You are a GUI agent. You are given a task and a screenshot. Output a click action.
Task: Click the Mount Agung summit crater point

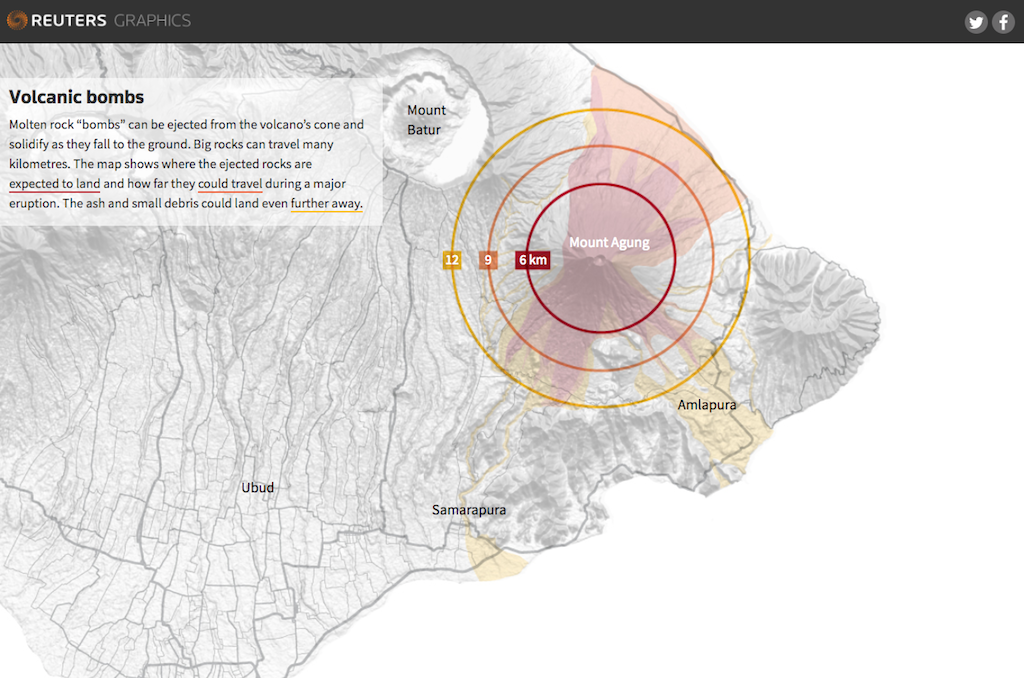tap(600, 262)
